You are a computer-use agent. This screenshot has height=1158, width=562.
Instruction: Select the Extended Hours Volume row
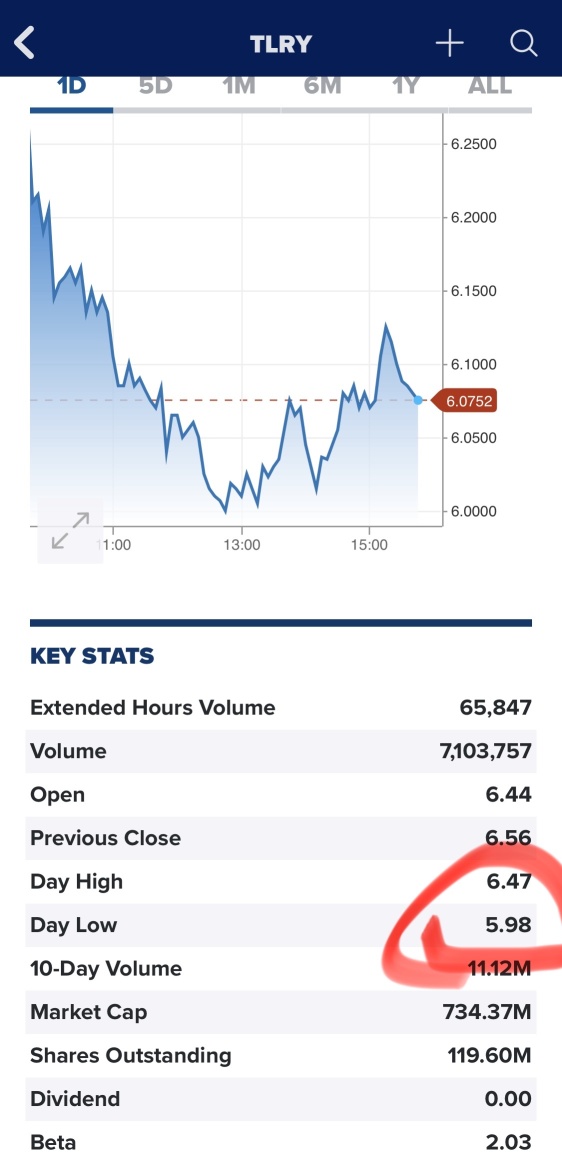coord(281,708)
